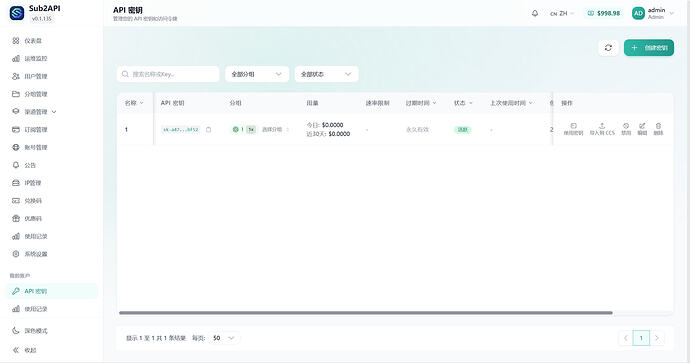Image resolution: width=690 pixels, height=363 pixels.
Task: Click the 永久有效 expiry cell
Action: (x=417, y=129)
